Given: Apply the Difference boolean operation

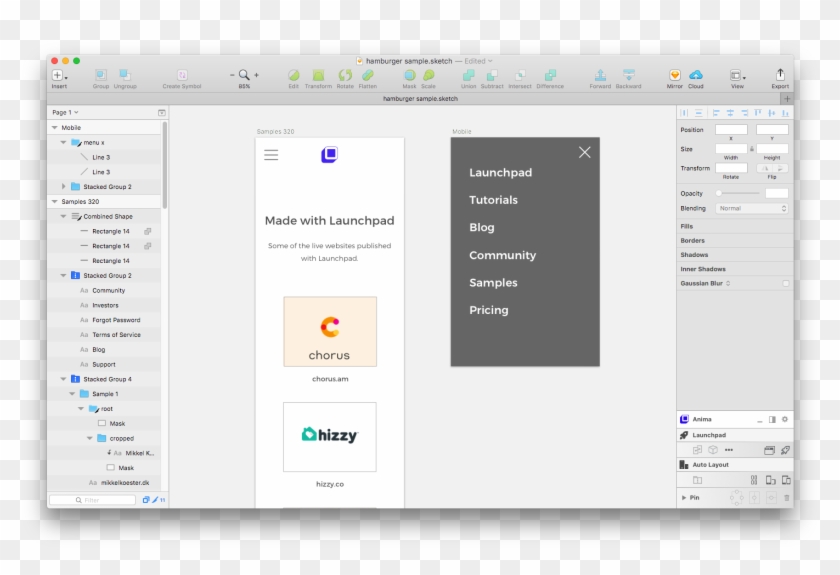Looking at the screenshot, I should [550, 75].
